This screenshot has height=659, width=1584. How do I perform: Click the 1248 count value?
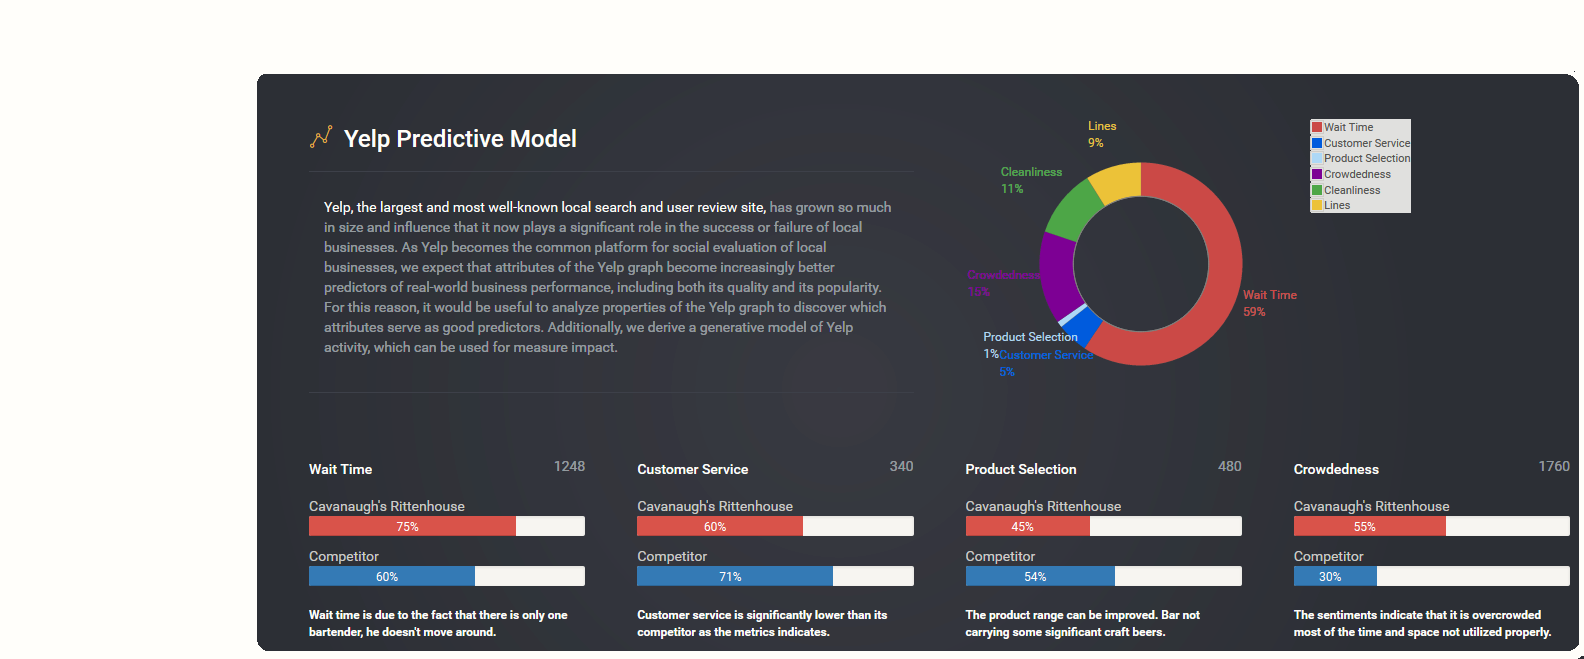pyautogui.click(x=569, y=466)
